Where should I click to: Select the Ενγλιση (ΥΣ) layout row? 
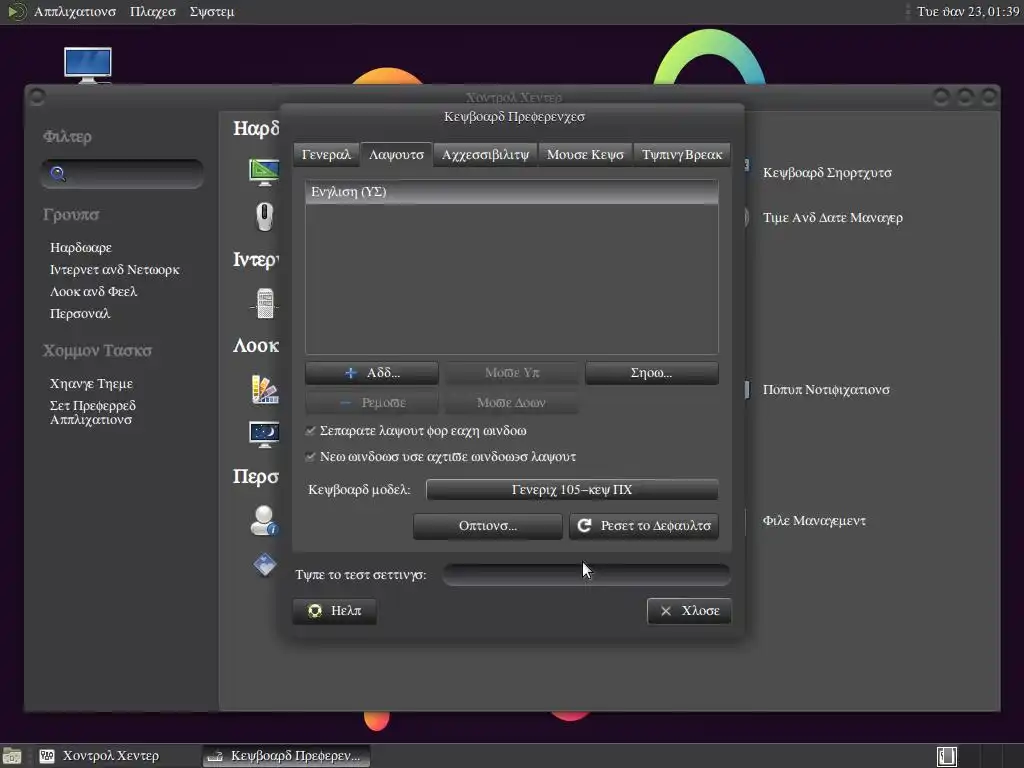click(512, 192)
